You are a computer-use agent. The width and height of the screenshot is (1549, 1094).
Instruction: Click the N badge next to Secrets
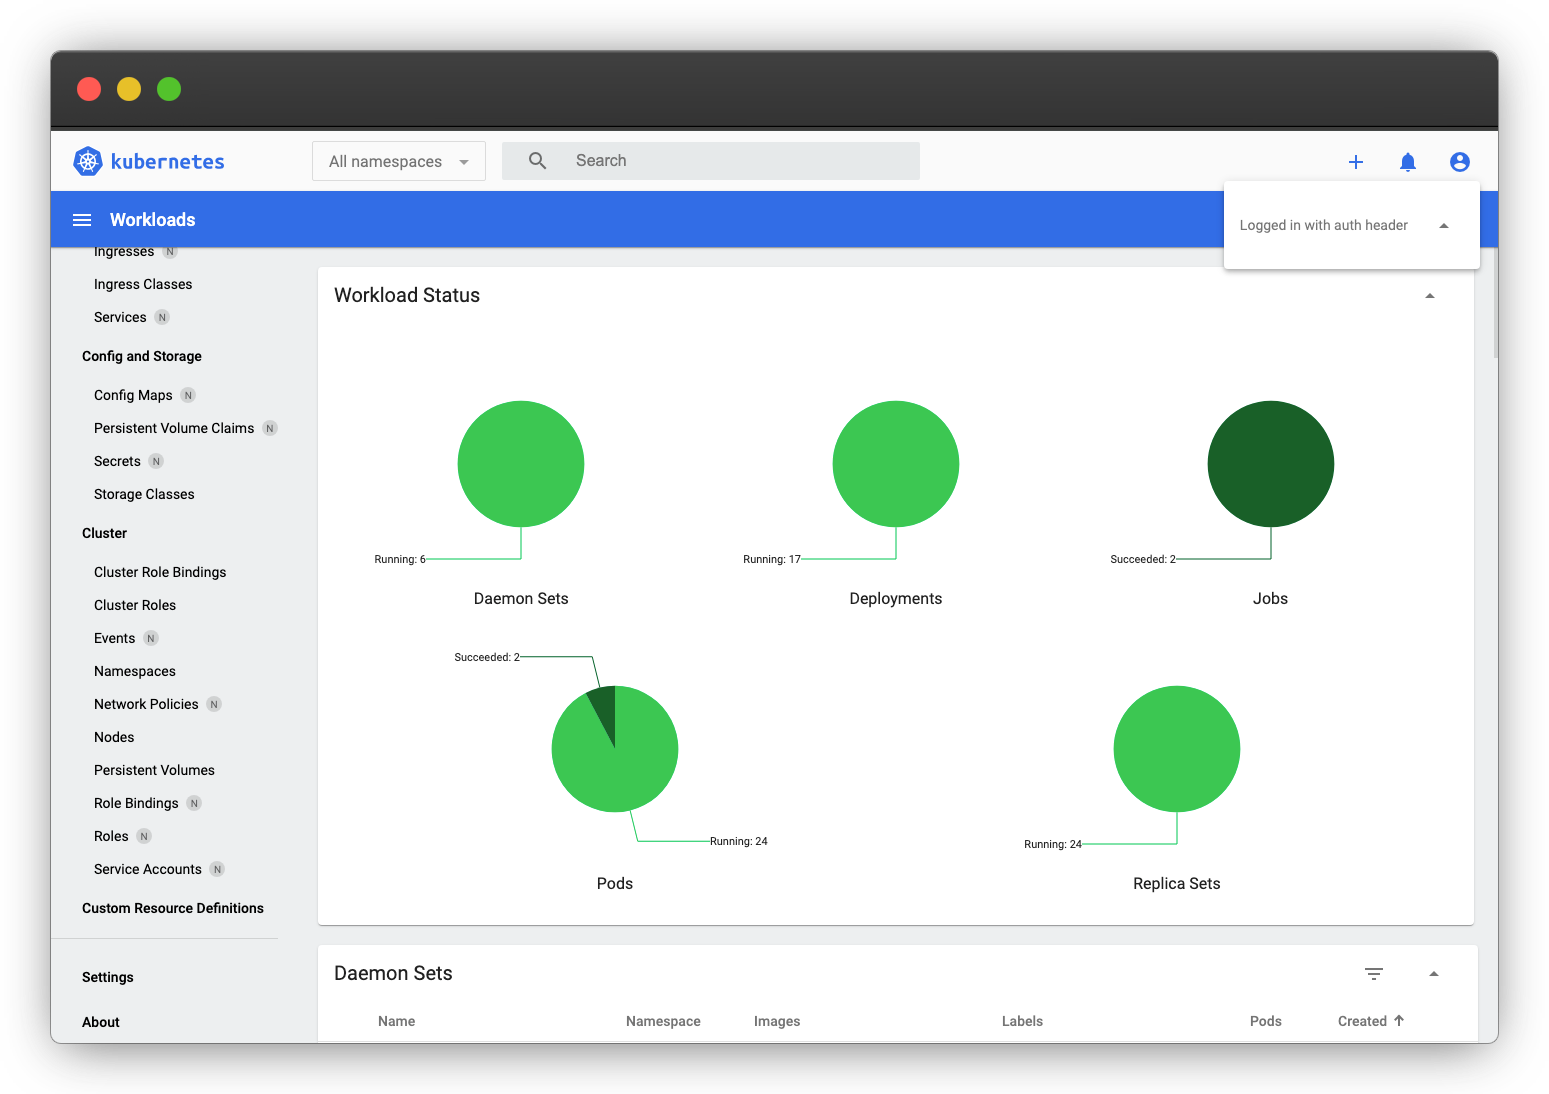point(156,461)
